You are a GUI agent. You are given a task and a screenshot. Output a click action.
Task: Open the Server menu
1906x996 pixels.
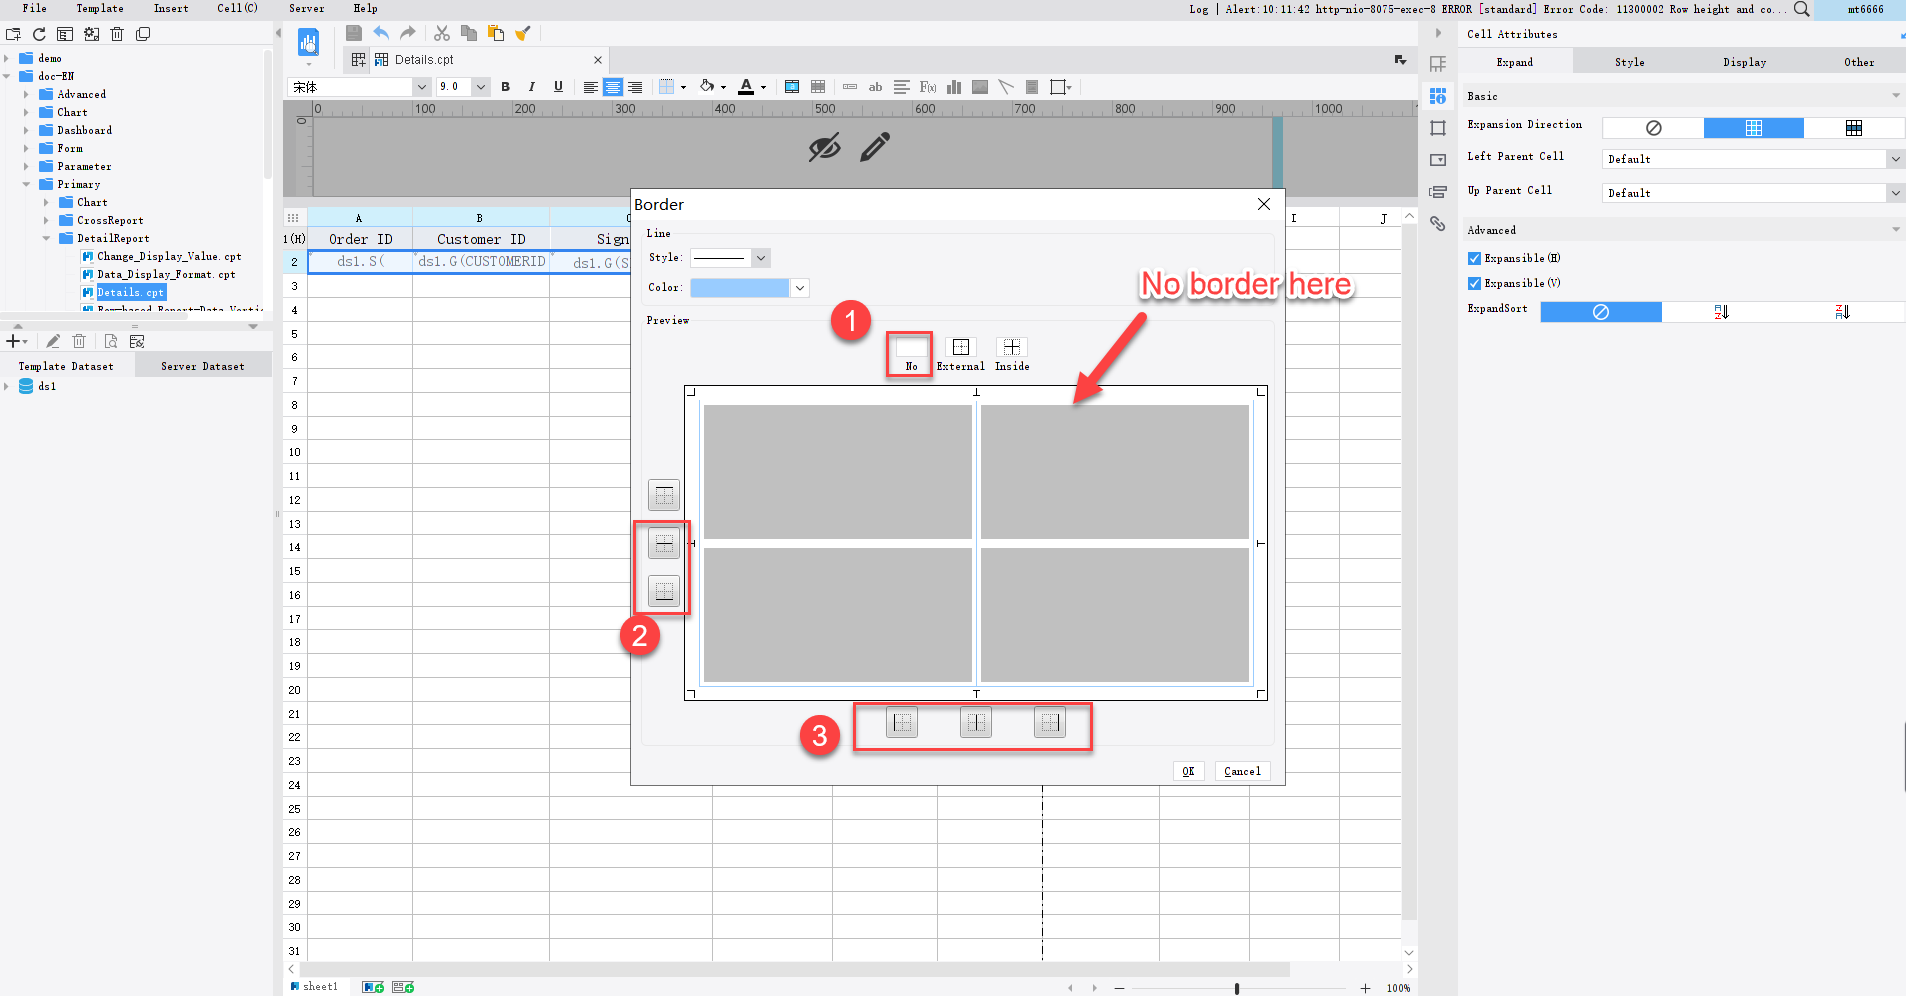click(x=306, y=8)
